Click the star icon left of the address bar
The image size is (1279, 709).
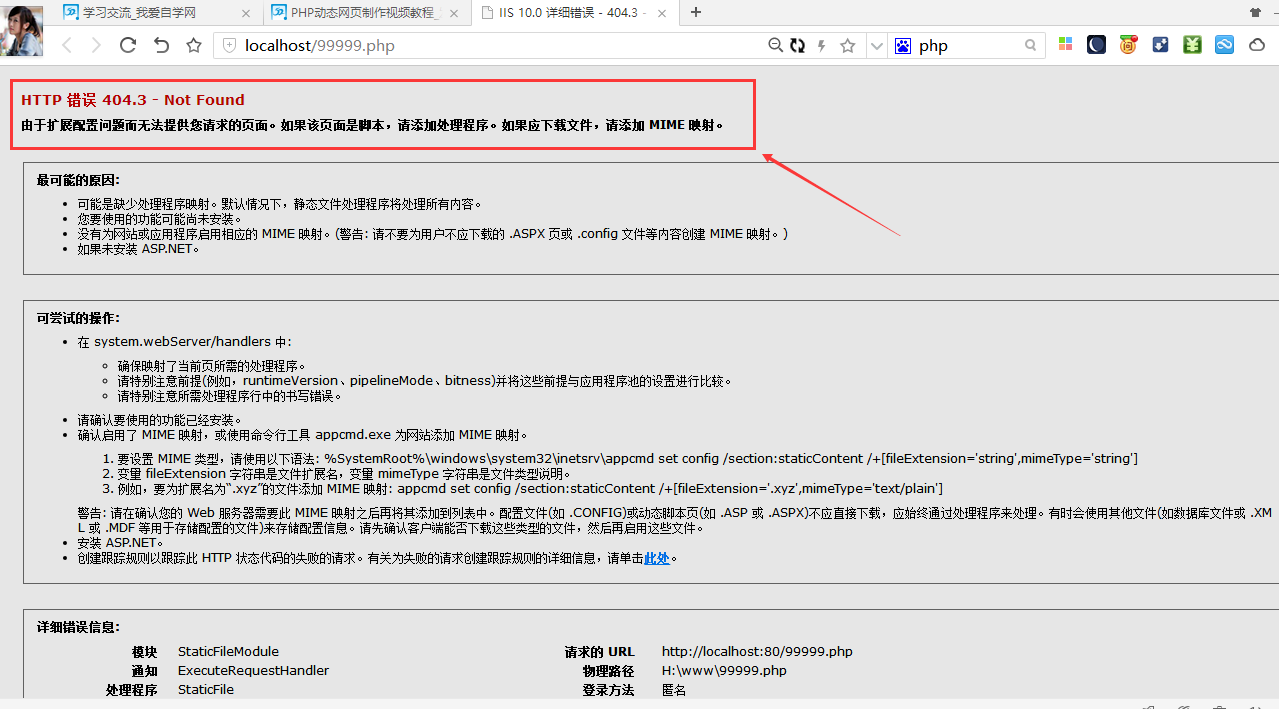tap(194, 45)
